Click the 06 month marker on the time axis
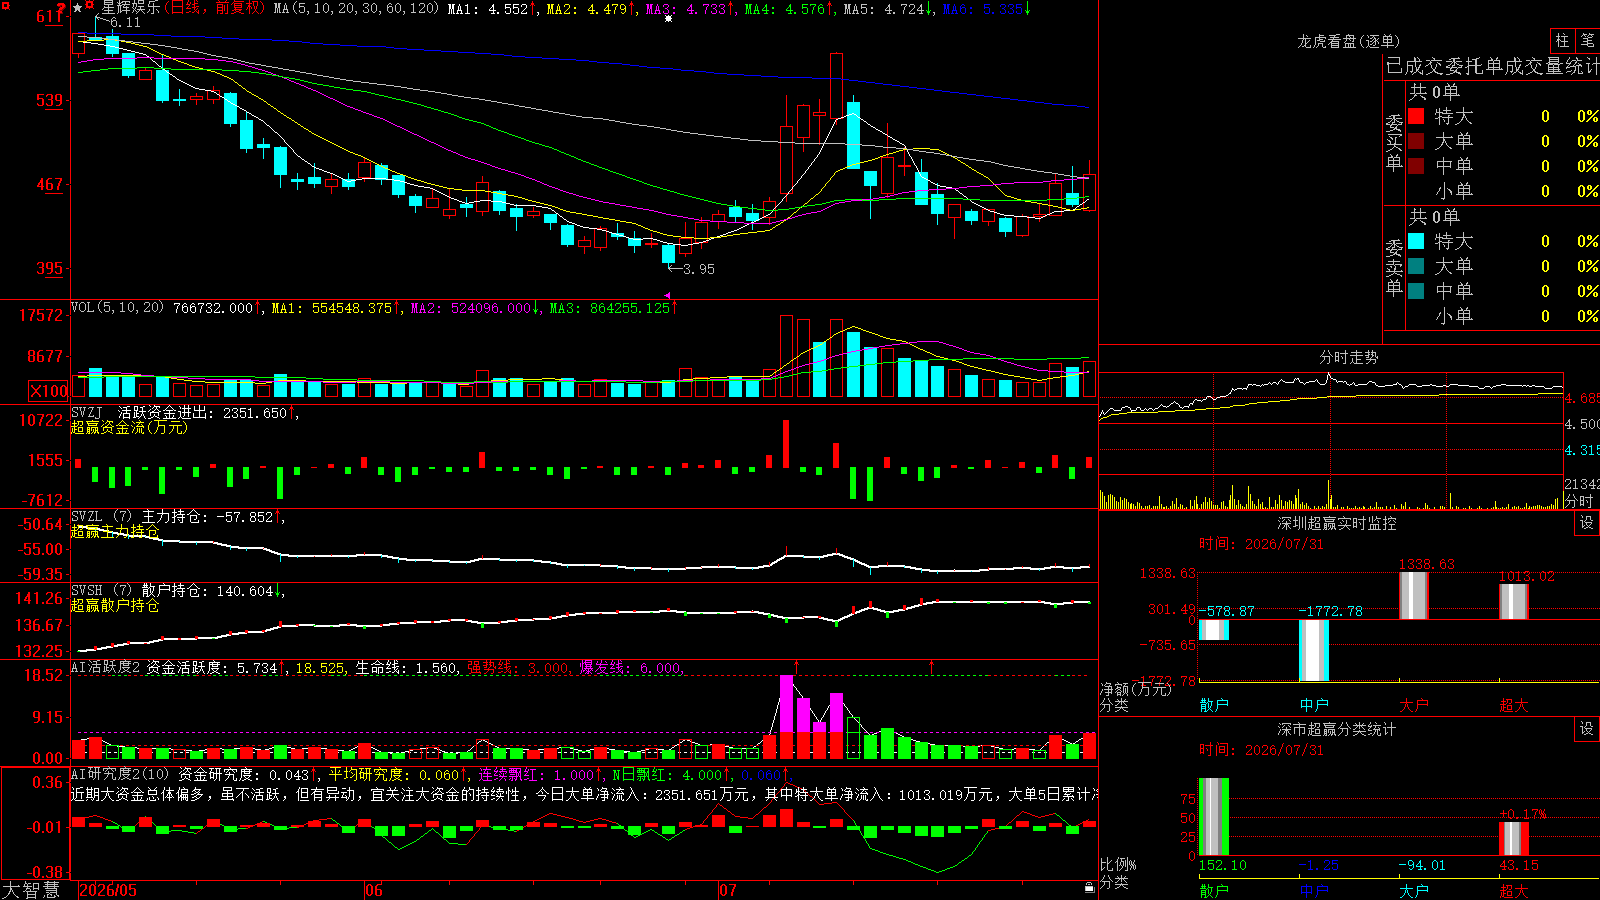Viewport: 1600px width, 900px height. (x=374, y=890)
